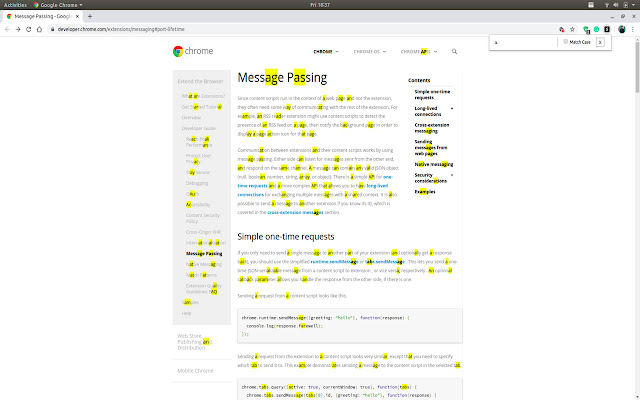Select Message Passing in the sidebar
The image size is (640, 400).
click(204, 253)
